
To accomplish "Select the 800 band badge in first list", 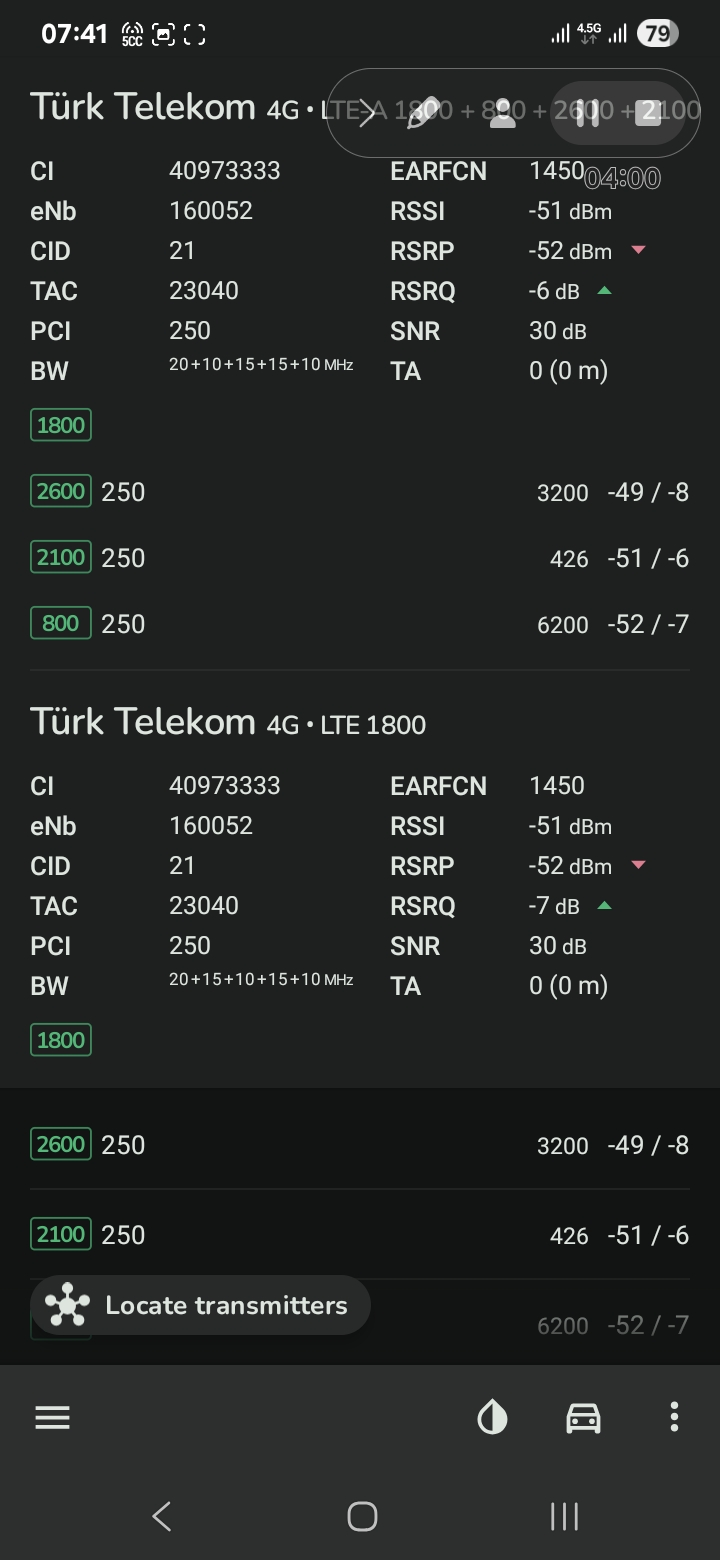I will point(61,623).
